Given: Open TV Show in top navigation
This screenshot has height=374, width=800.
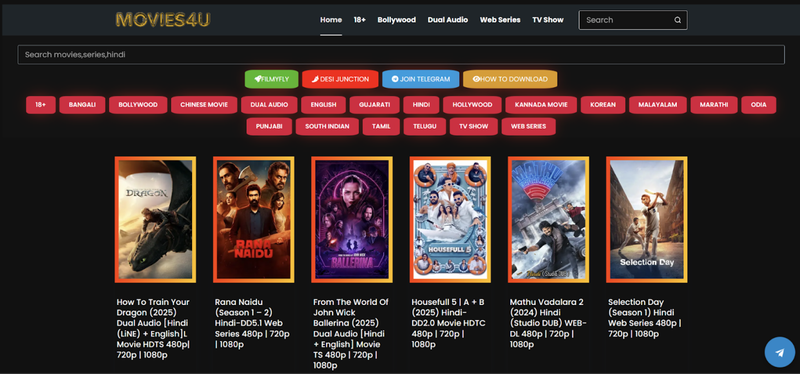Looking at the screenshot, I should [548, 20].
